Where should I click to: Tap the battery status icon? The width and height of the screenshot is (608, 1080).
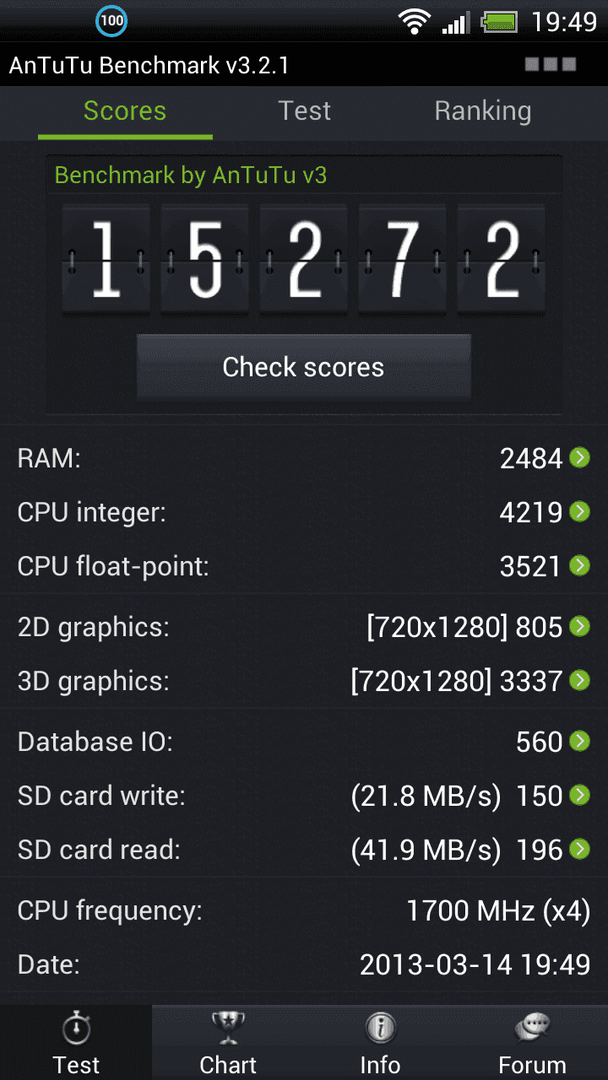coord(500,22)
